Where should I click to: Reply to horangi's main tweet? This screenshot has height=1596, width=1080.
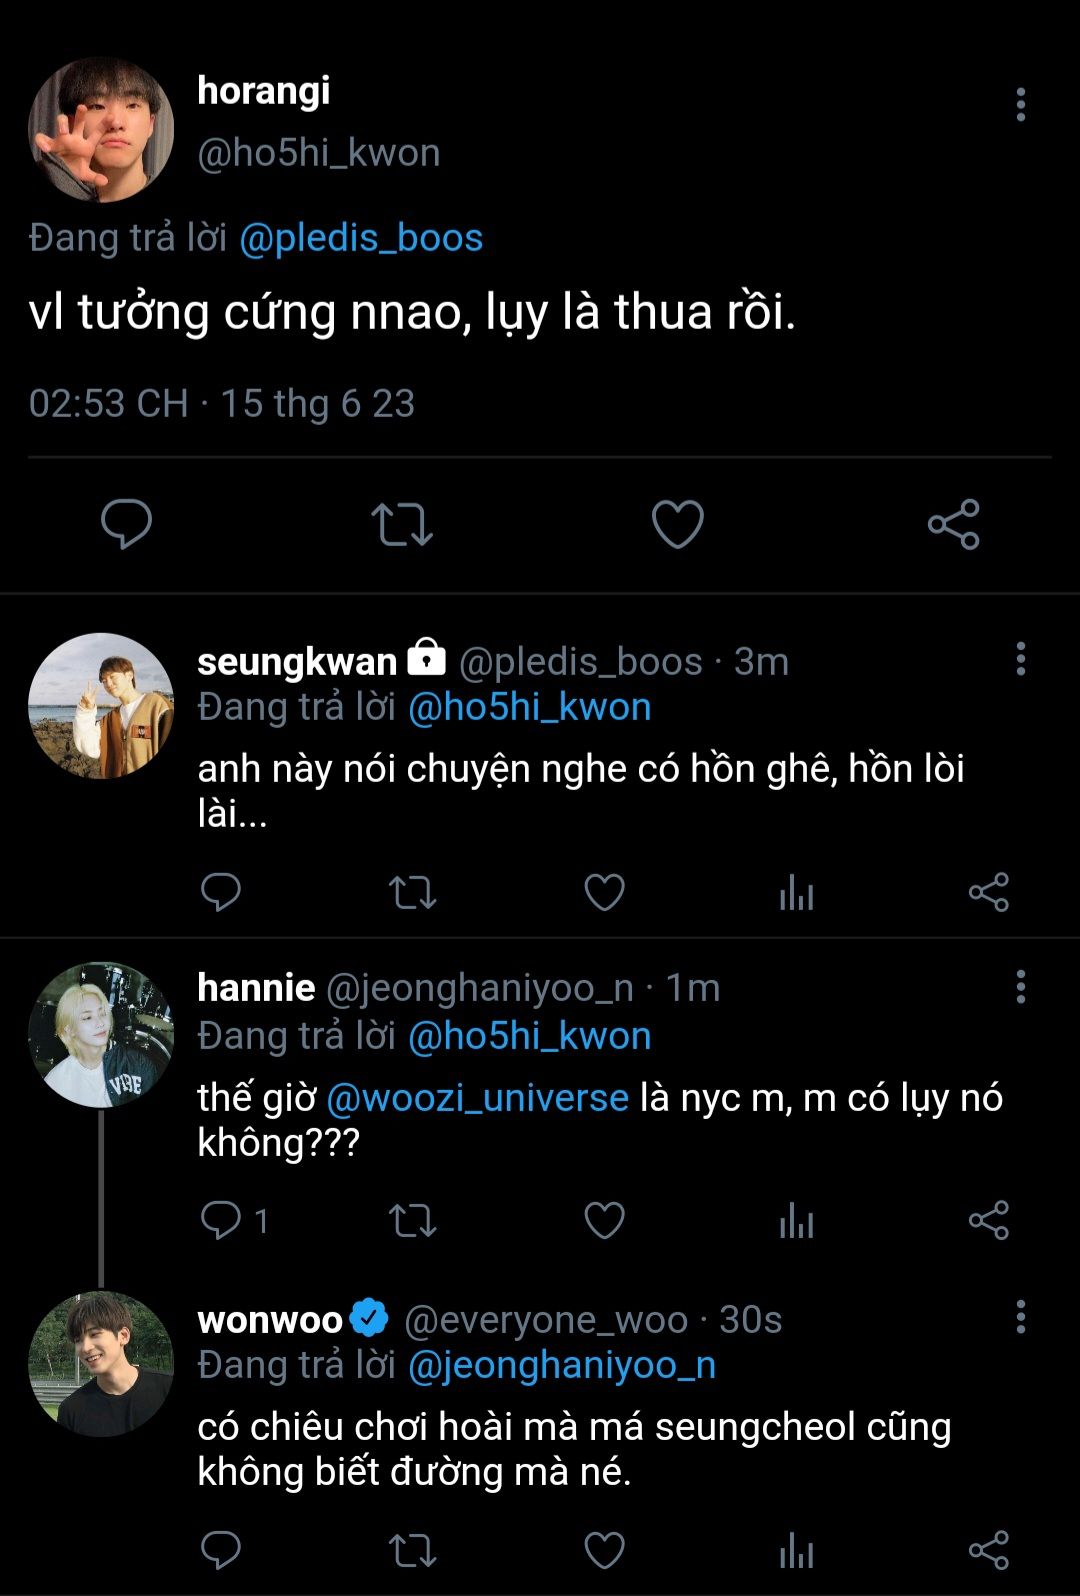click(x=127, y=524)
